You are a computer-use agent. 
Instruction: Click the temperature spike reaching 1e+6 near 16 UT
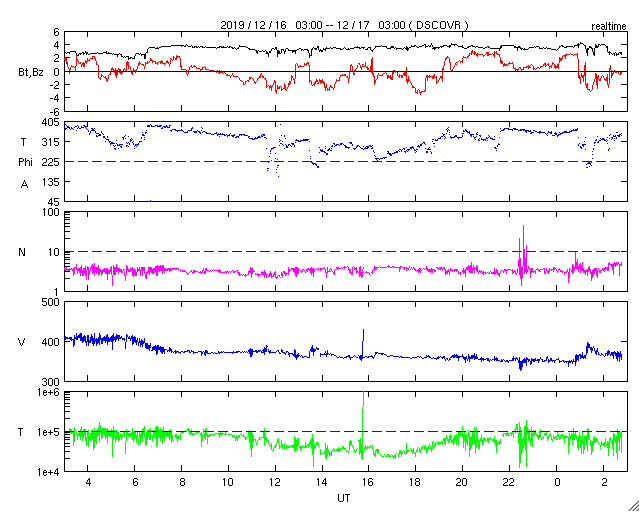pyautogui.click(x=363, y=393)
